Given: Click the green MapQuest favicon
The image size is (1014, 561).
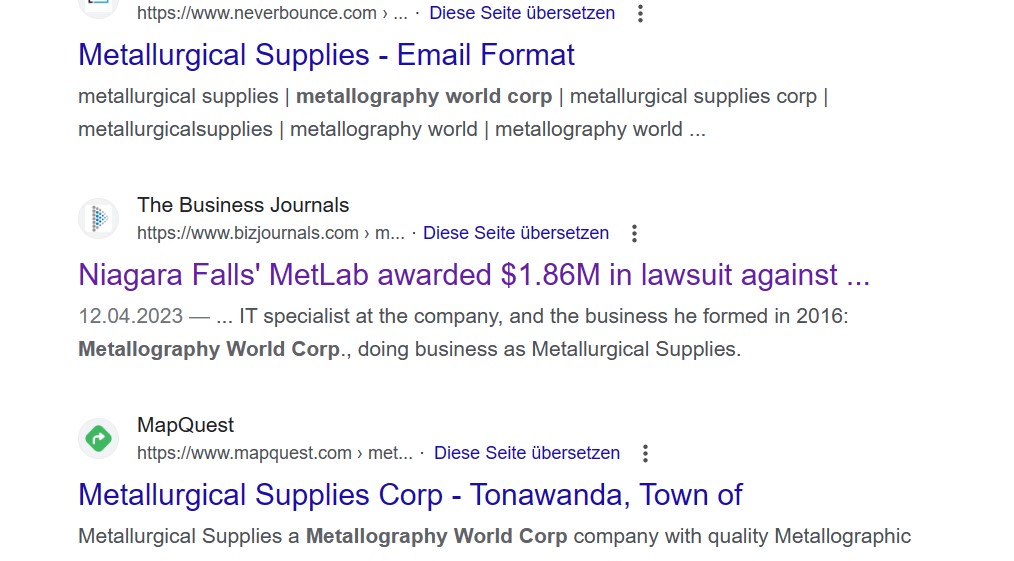Looking at the screenshot, I should coord(98,439).
